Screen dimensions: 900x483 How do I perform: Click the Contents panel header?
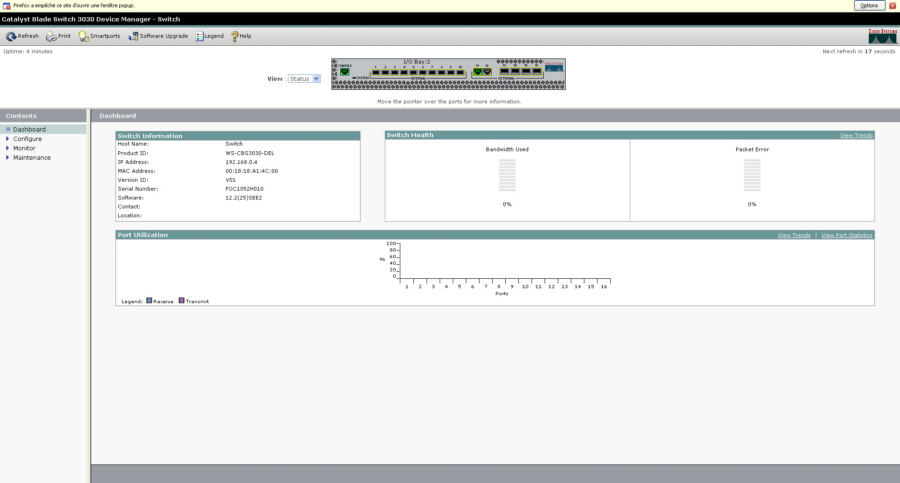pos(44,116)
